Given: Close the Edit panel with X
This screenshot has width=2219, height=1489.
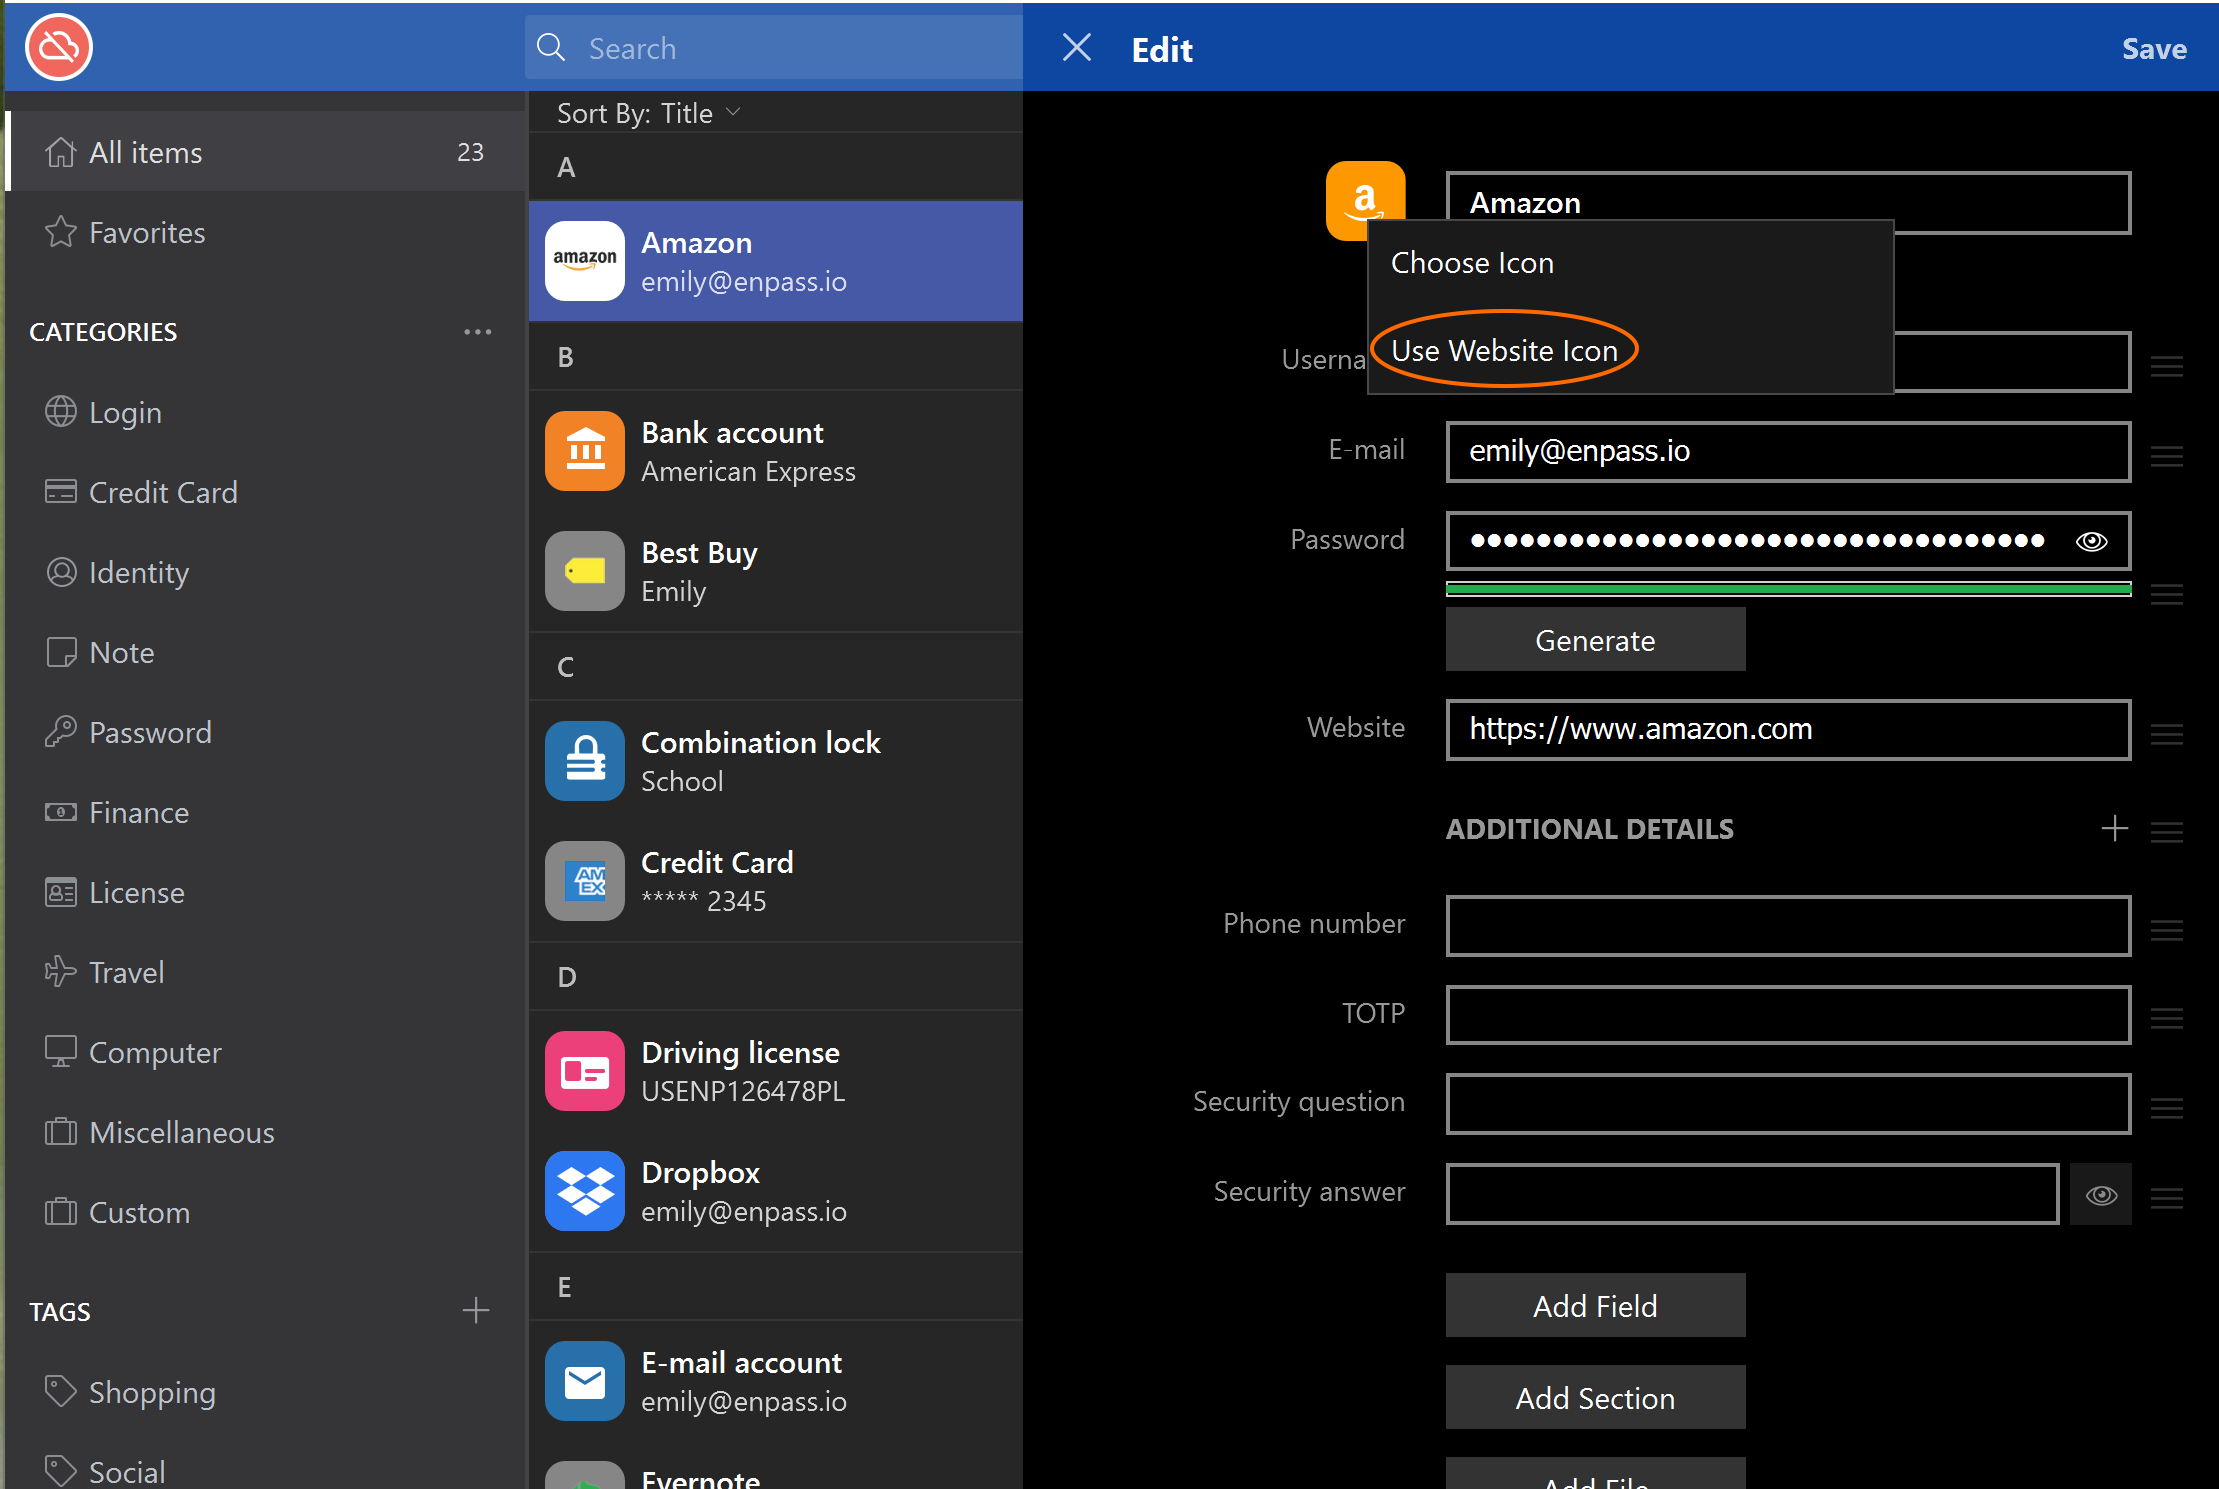Looking at the screenshot, I should click(1077, 47).
